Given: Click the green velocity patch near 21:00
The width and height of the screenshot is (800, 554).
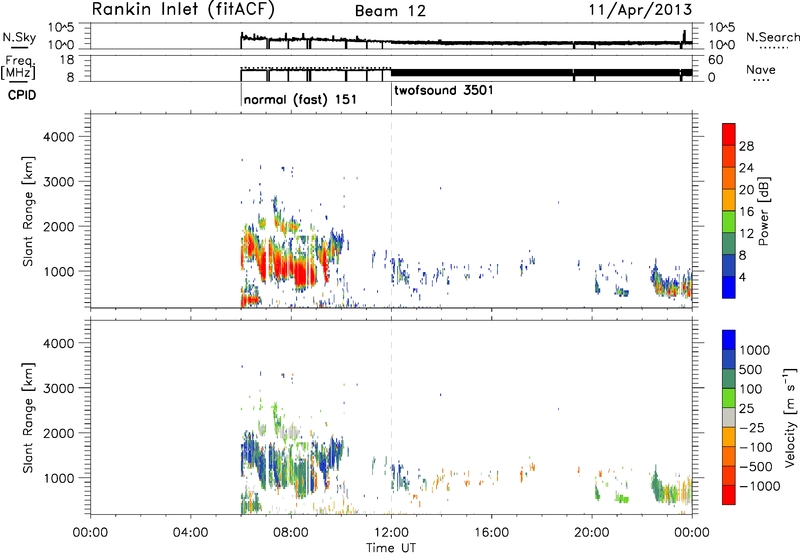Looking at the screenshot, I should pos(622,498).
